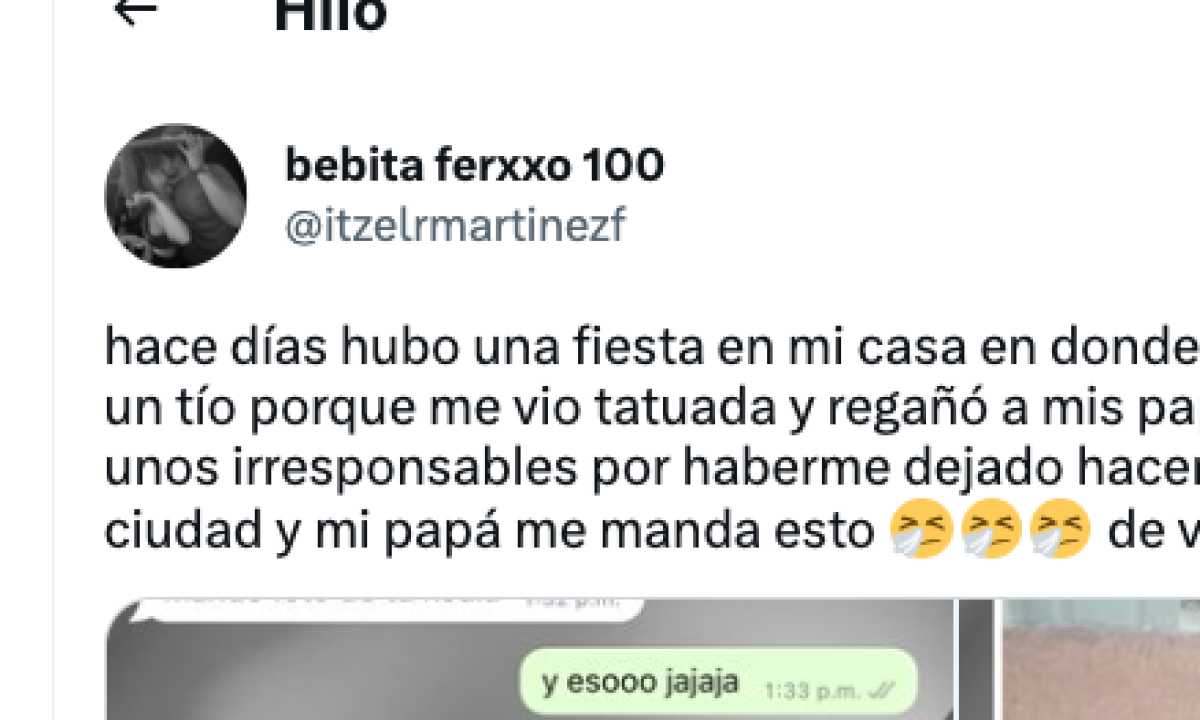Image resolution: width=1200 pixels, height=720 pixels.
Task: Select the middle sneezing face emoji
Action: coord(990,528)
